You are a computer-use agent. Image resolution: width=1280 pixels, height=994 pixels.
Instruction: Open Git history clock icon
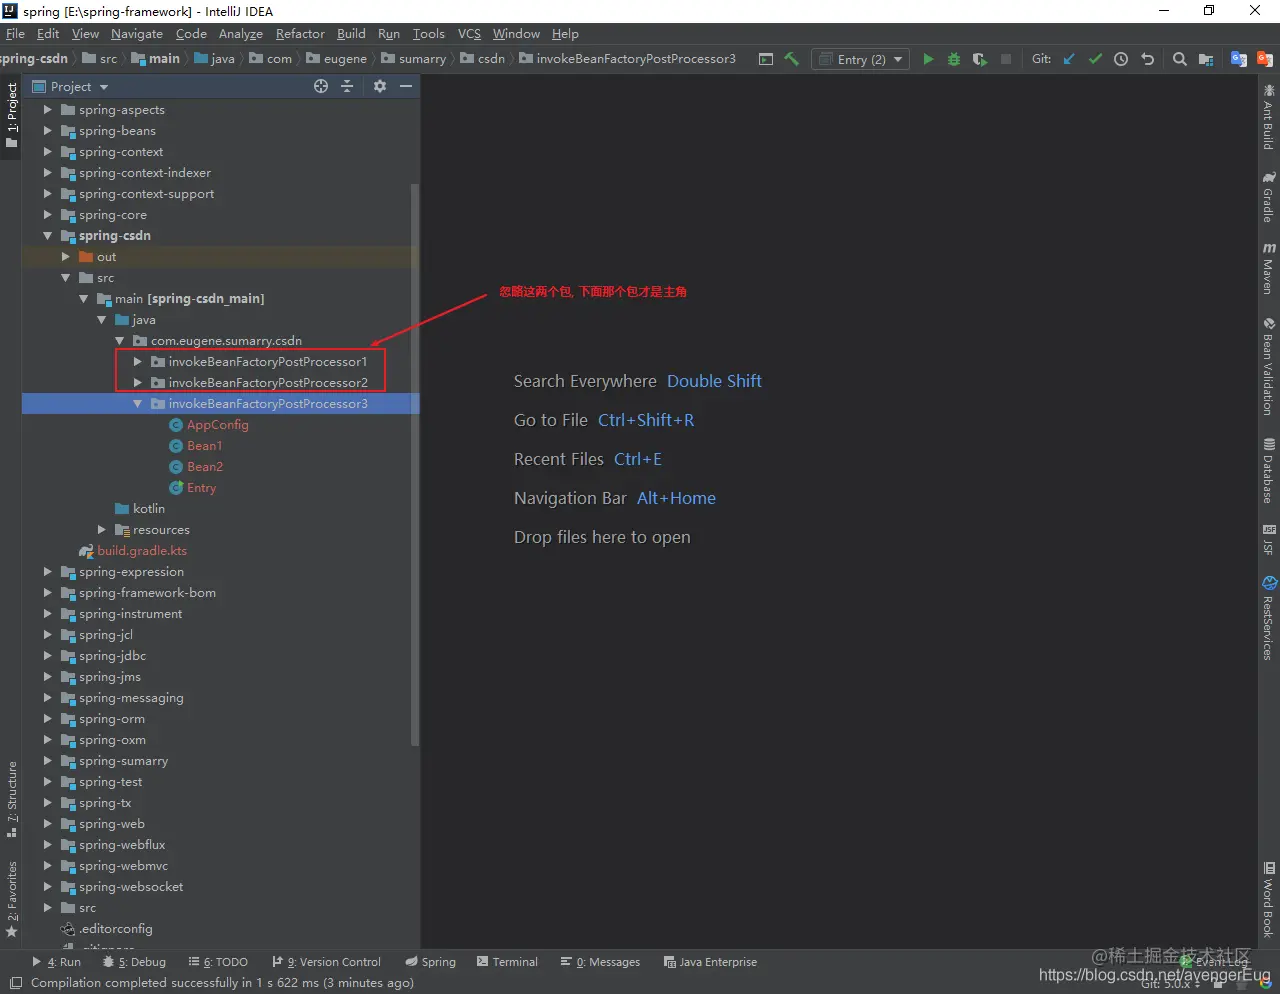point(1121,59)
